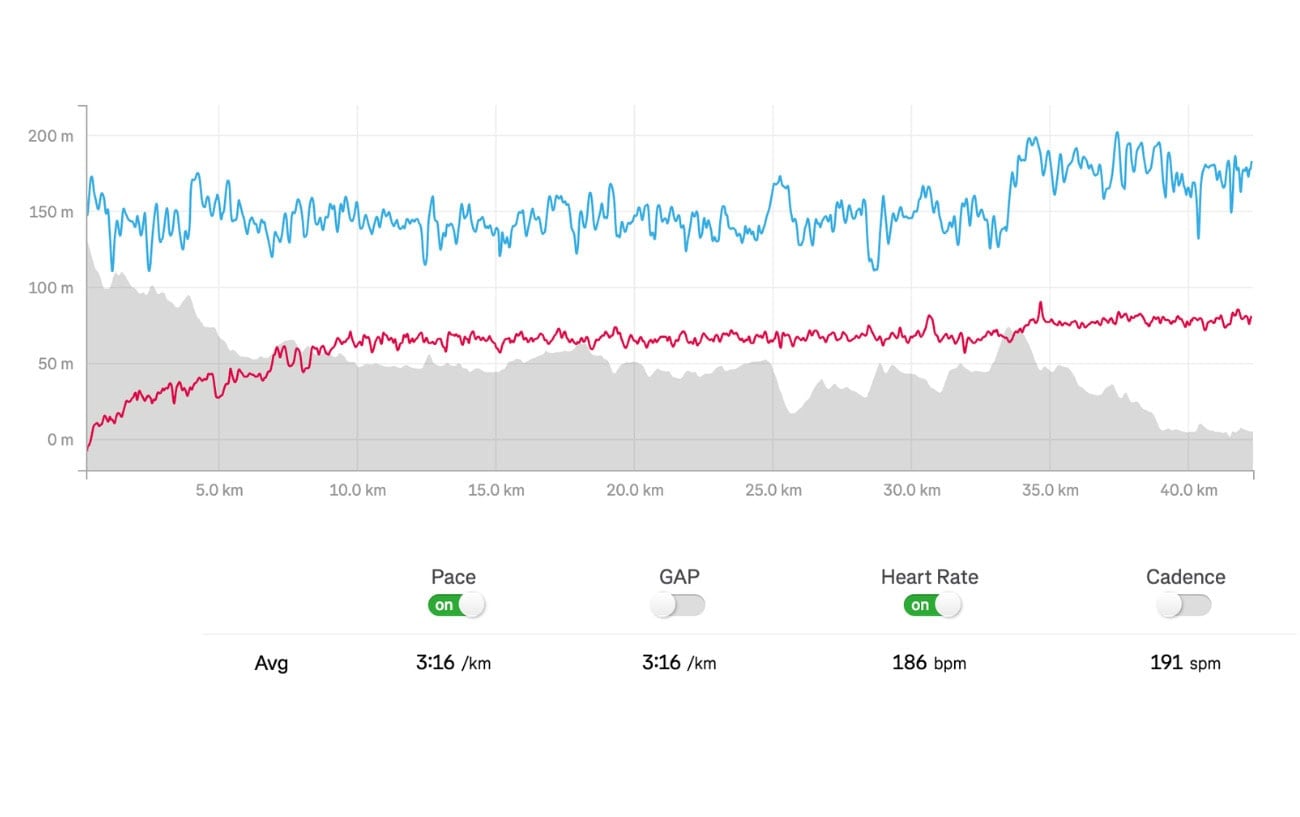Disable the Heart Rate toggle switch
The height and width of the screenshot is (817, 1300).
coord(932,605)
